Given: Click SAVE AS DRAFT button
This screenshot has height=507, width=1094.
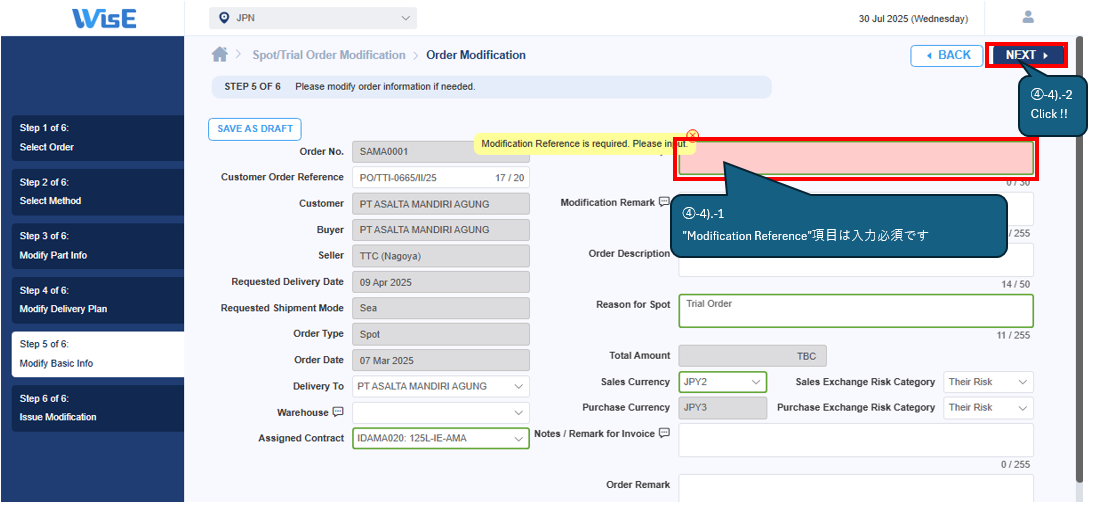Looking at the screenshot, I should click(x=254, y=129).
